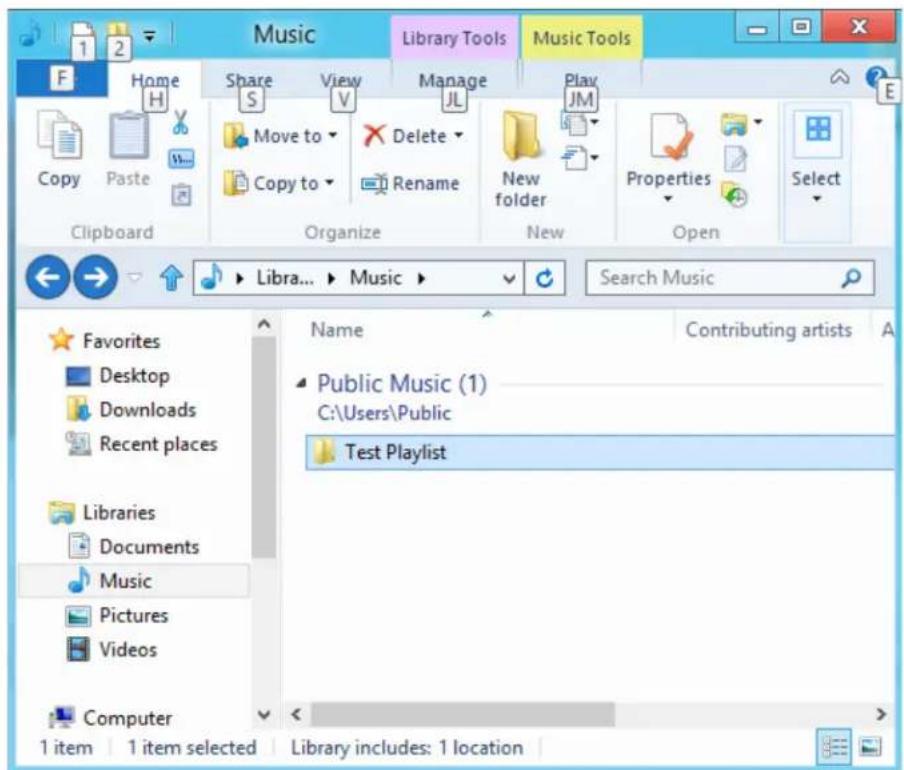Switch to the Share ribbon tab
904x770 pixels.
249,80
